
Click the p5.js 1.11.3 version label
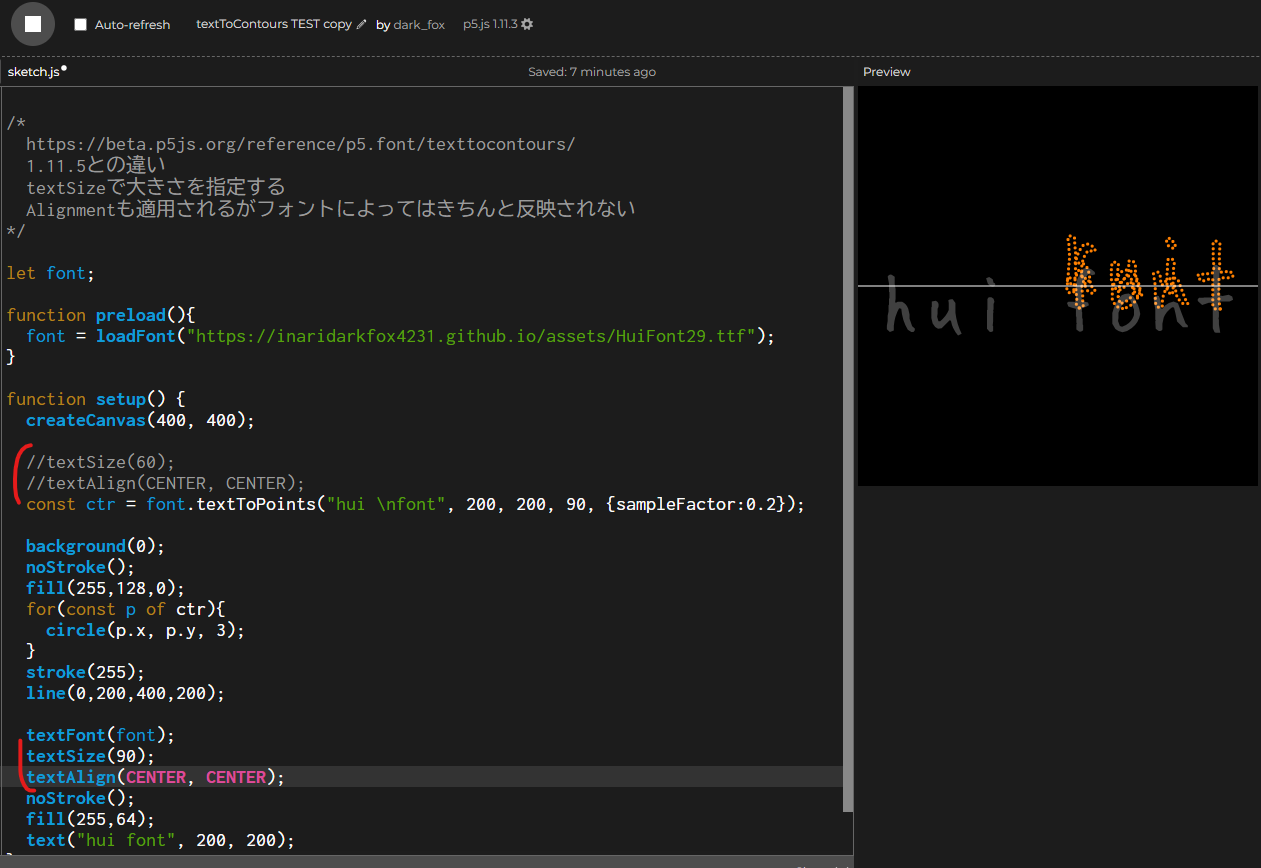(x=490, y=24)
